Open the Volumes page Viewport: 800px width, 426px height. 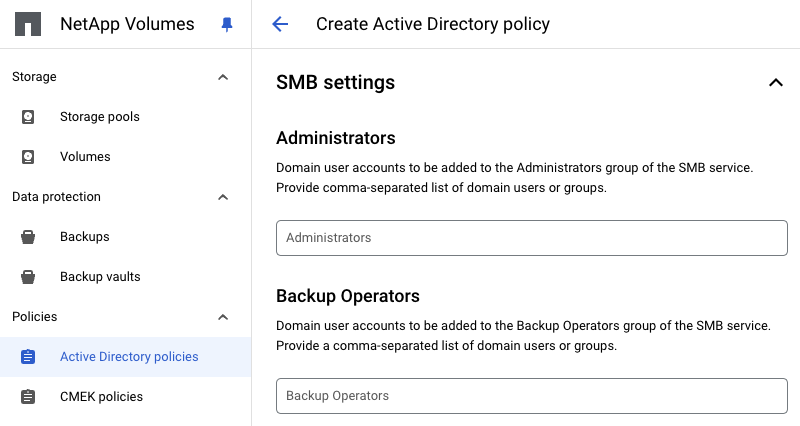coord(85,157)
